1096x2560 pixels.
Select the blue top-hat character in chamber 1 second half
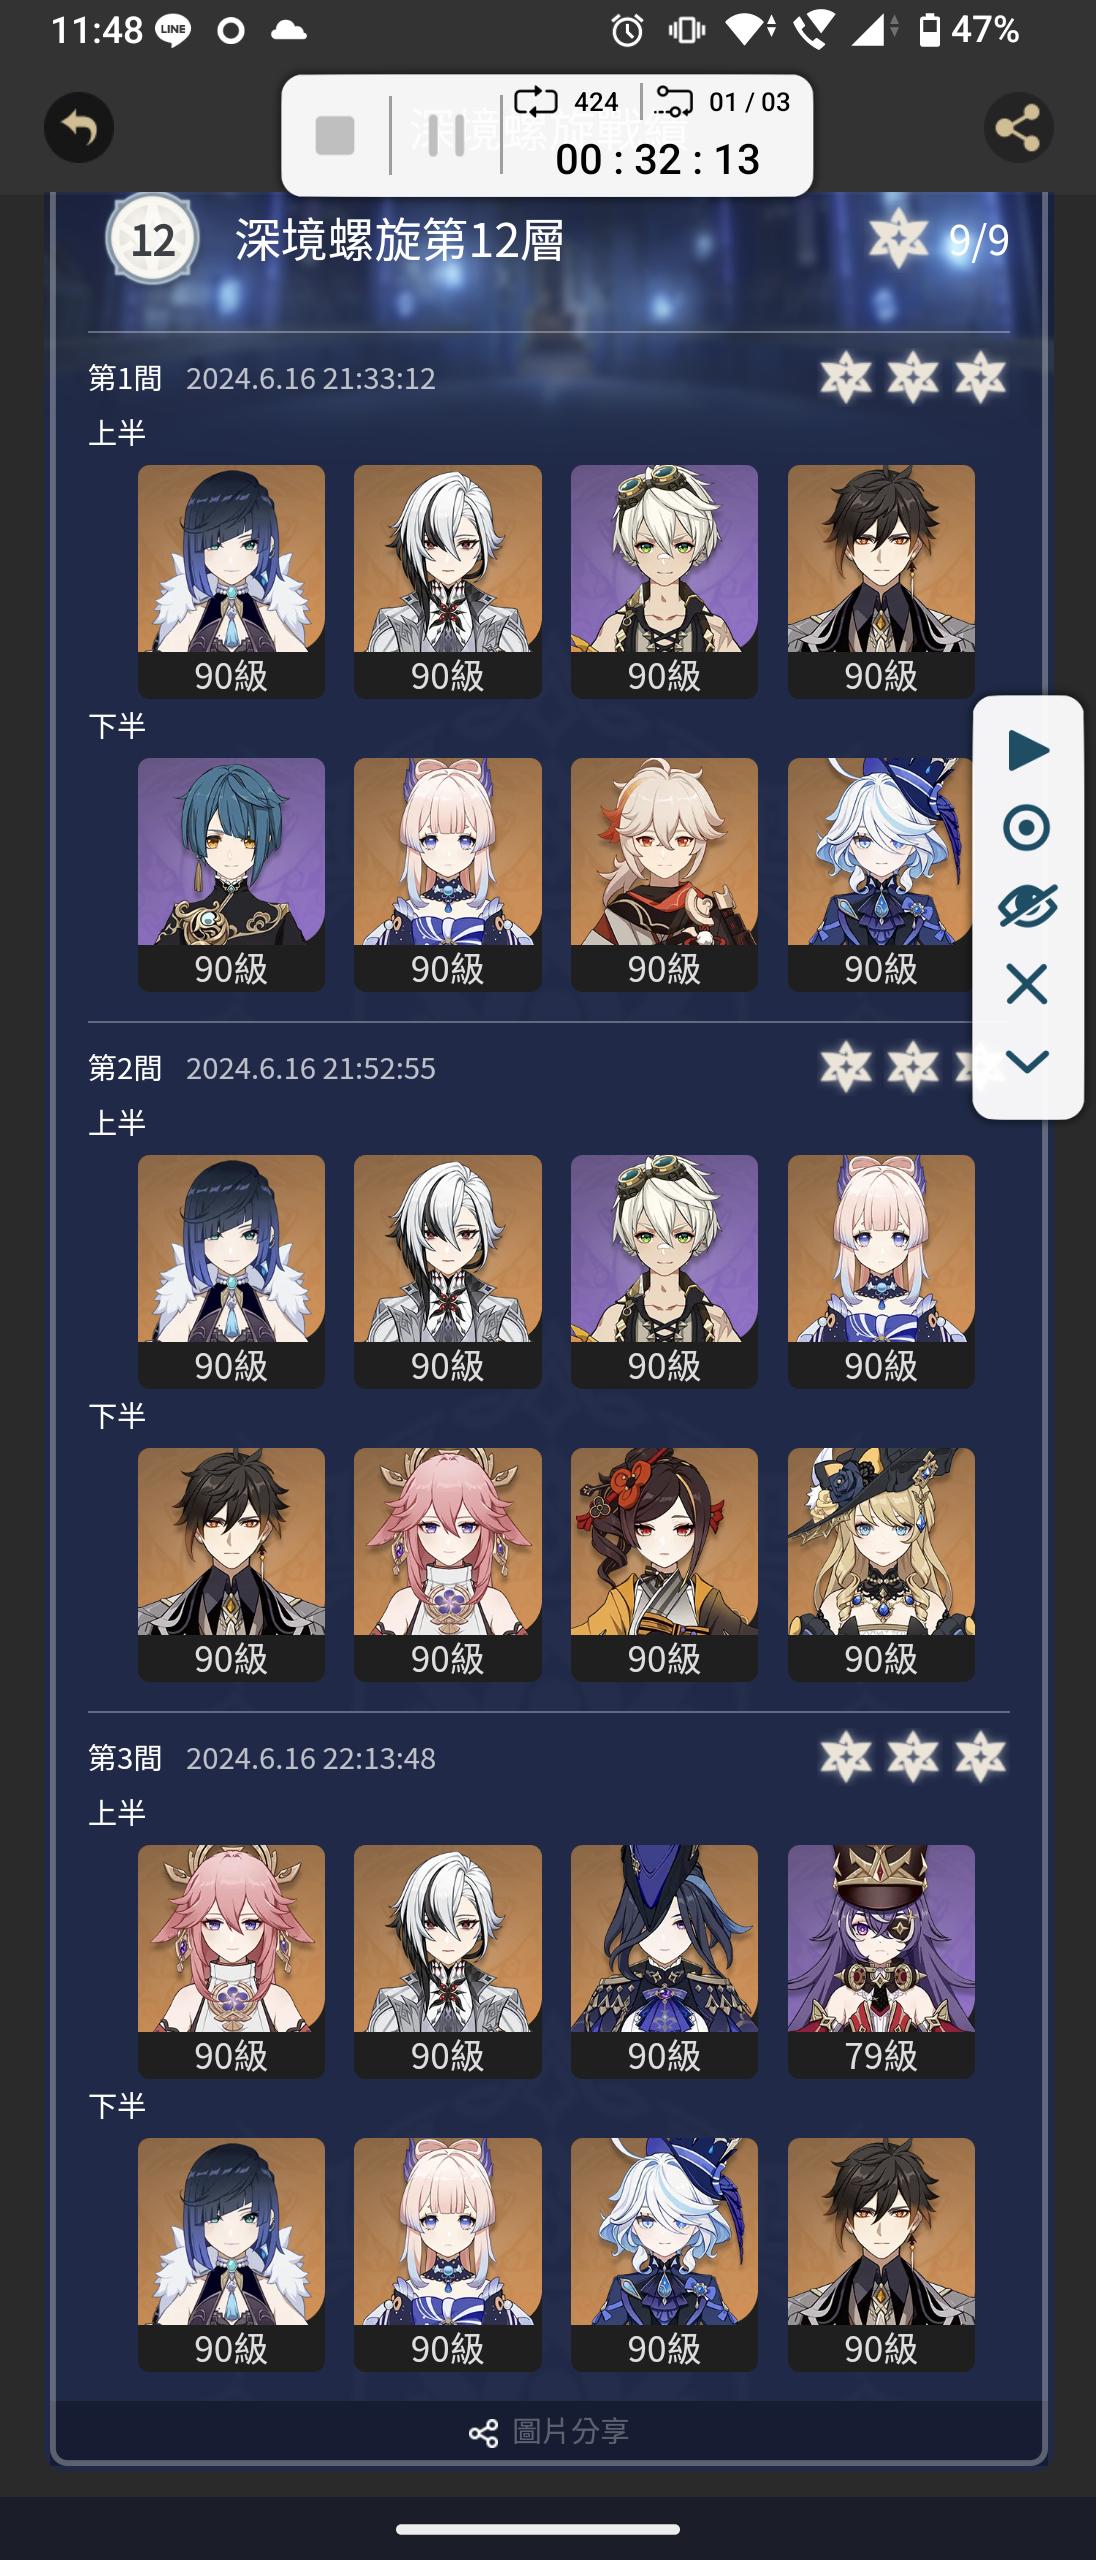[881, 874]
